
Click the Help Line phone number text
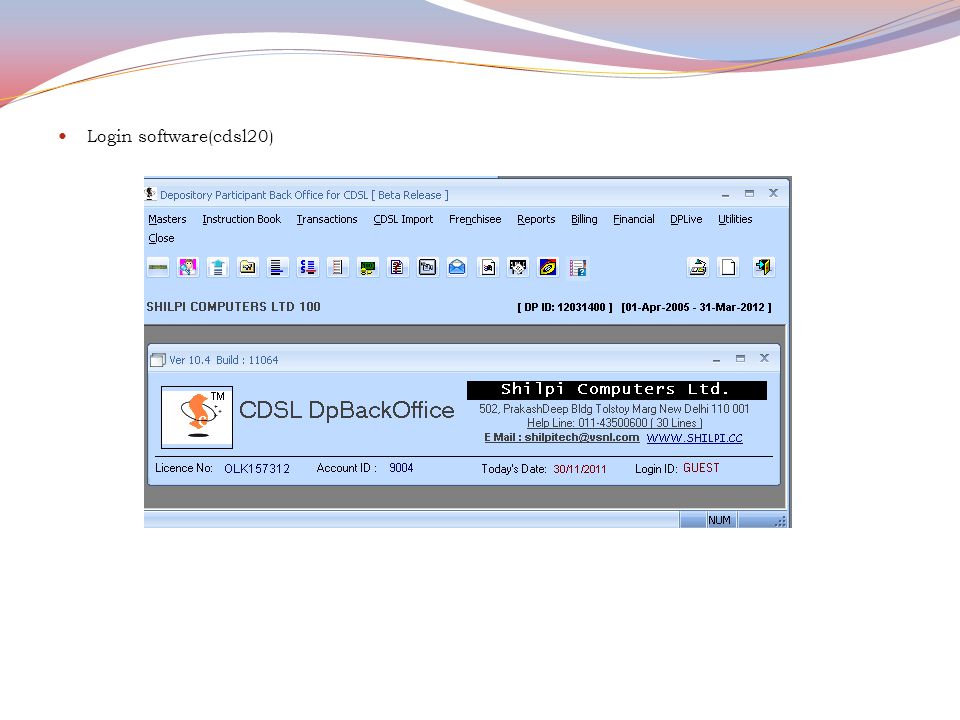coord(614,423)
